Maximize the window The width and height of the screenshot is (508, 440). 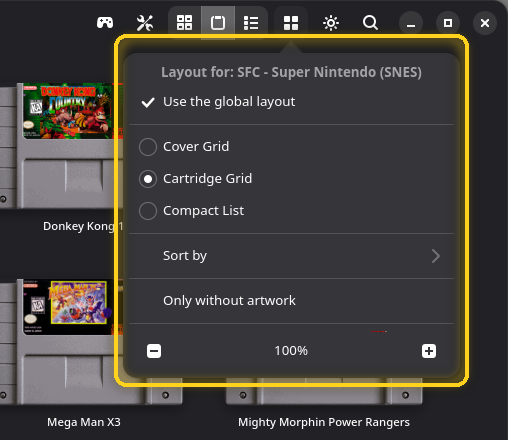click(x=448, y=23)
